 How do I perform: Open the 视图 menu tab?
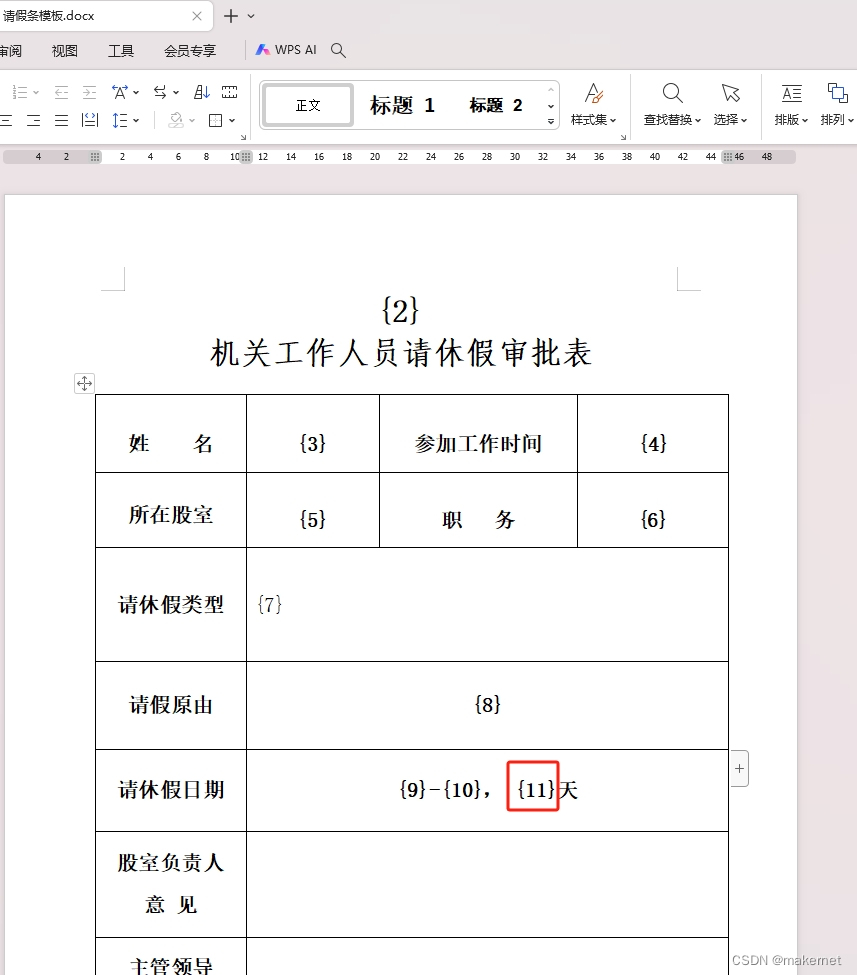pyautogui.click(x=65, y=51)
